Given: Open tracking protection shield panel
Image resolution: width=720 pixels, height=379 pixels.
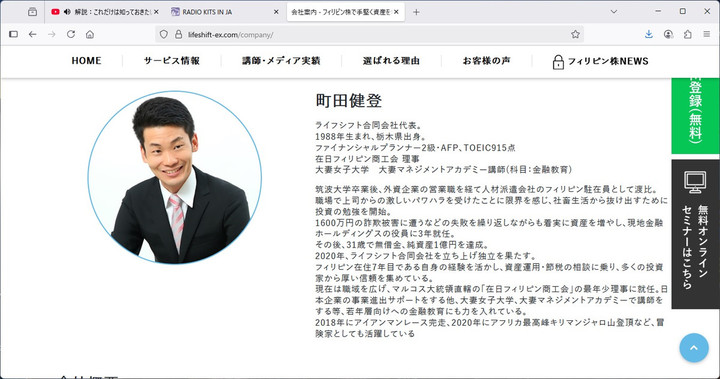Looking at the screenshot, I should tap(163, 34).
